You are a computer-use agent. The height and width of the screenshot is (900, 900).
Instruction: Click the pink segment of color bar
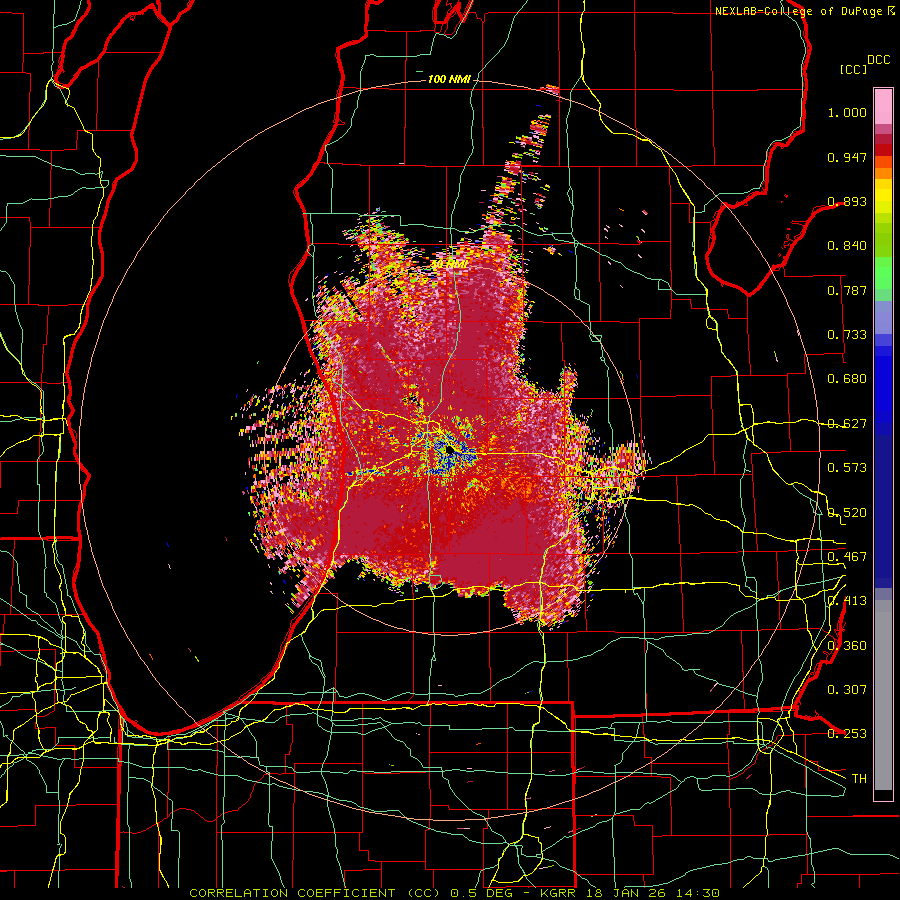point(883,106)
